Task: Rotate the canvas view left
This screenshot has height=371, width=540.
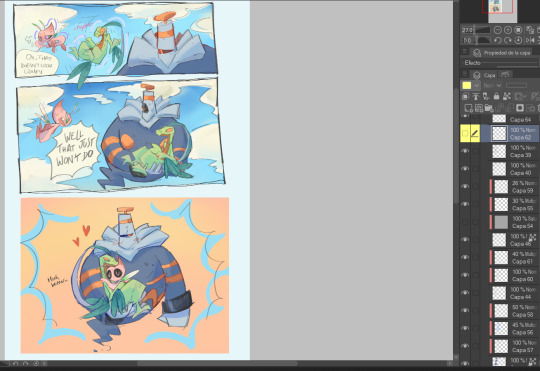Action: click(x=497, y=40)
